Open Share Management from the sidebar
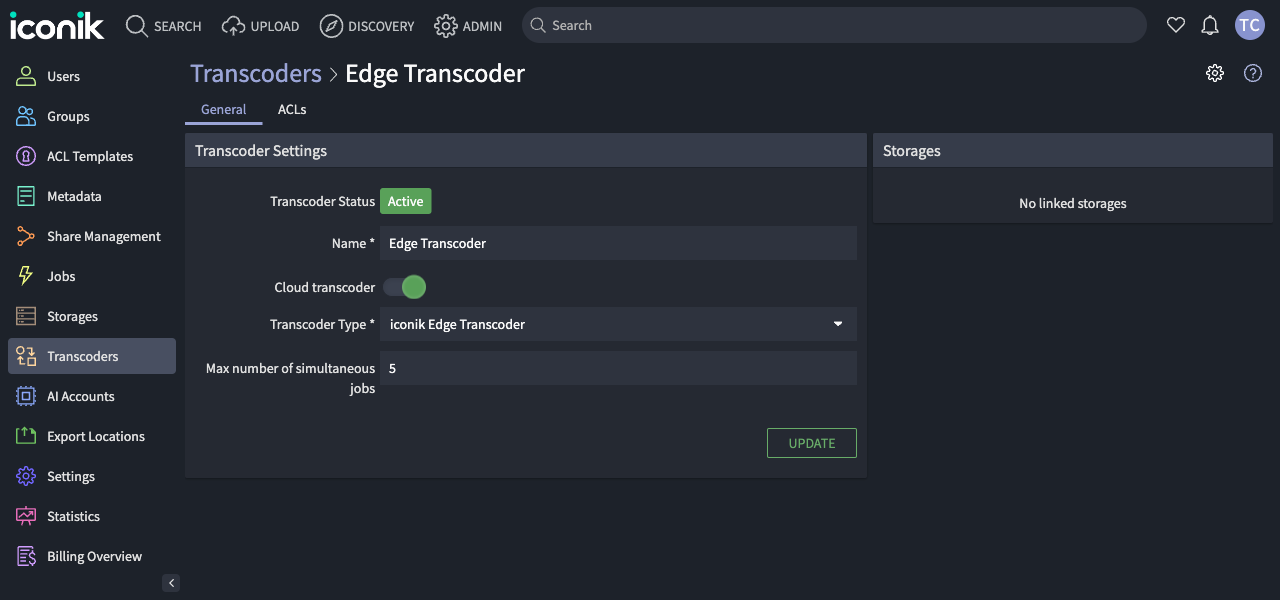The width and height of the screenshot is (1280, 600). 104,236
